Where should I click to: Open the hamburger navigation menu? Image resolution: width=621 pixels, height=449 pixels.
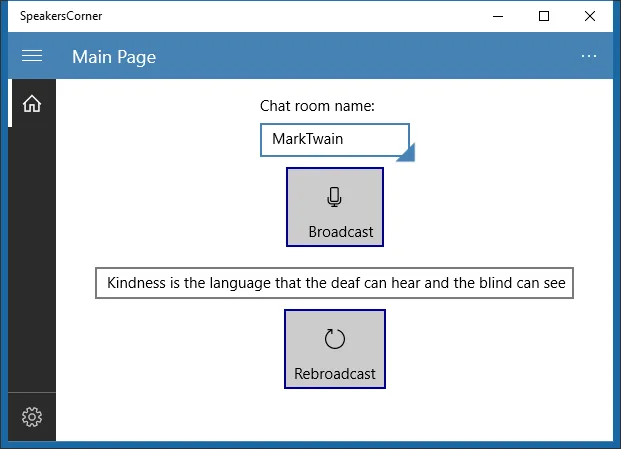click(32, 56)
